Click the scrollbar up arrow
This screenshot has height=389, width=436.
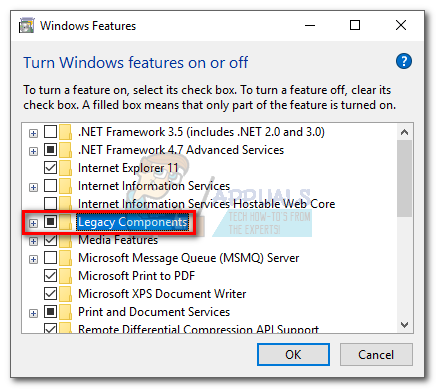coord(404,132)
